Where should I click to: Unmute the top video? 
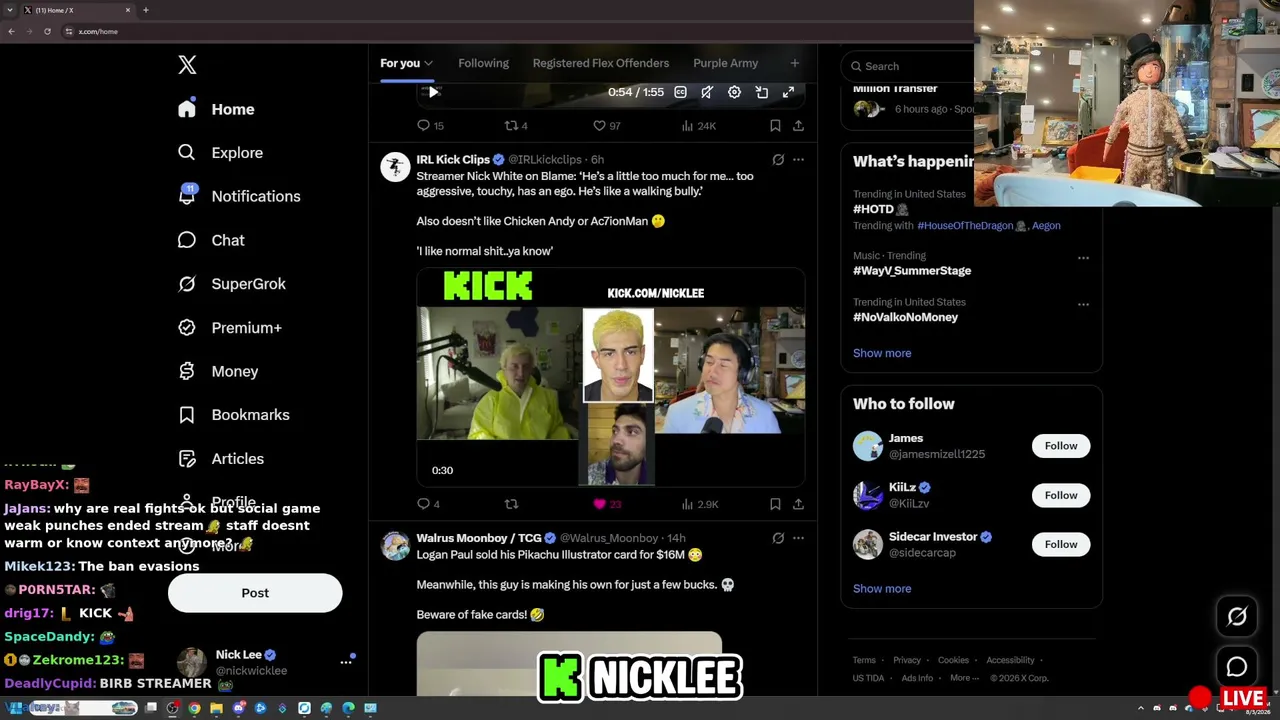point(707,92)
